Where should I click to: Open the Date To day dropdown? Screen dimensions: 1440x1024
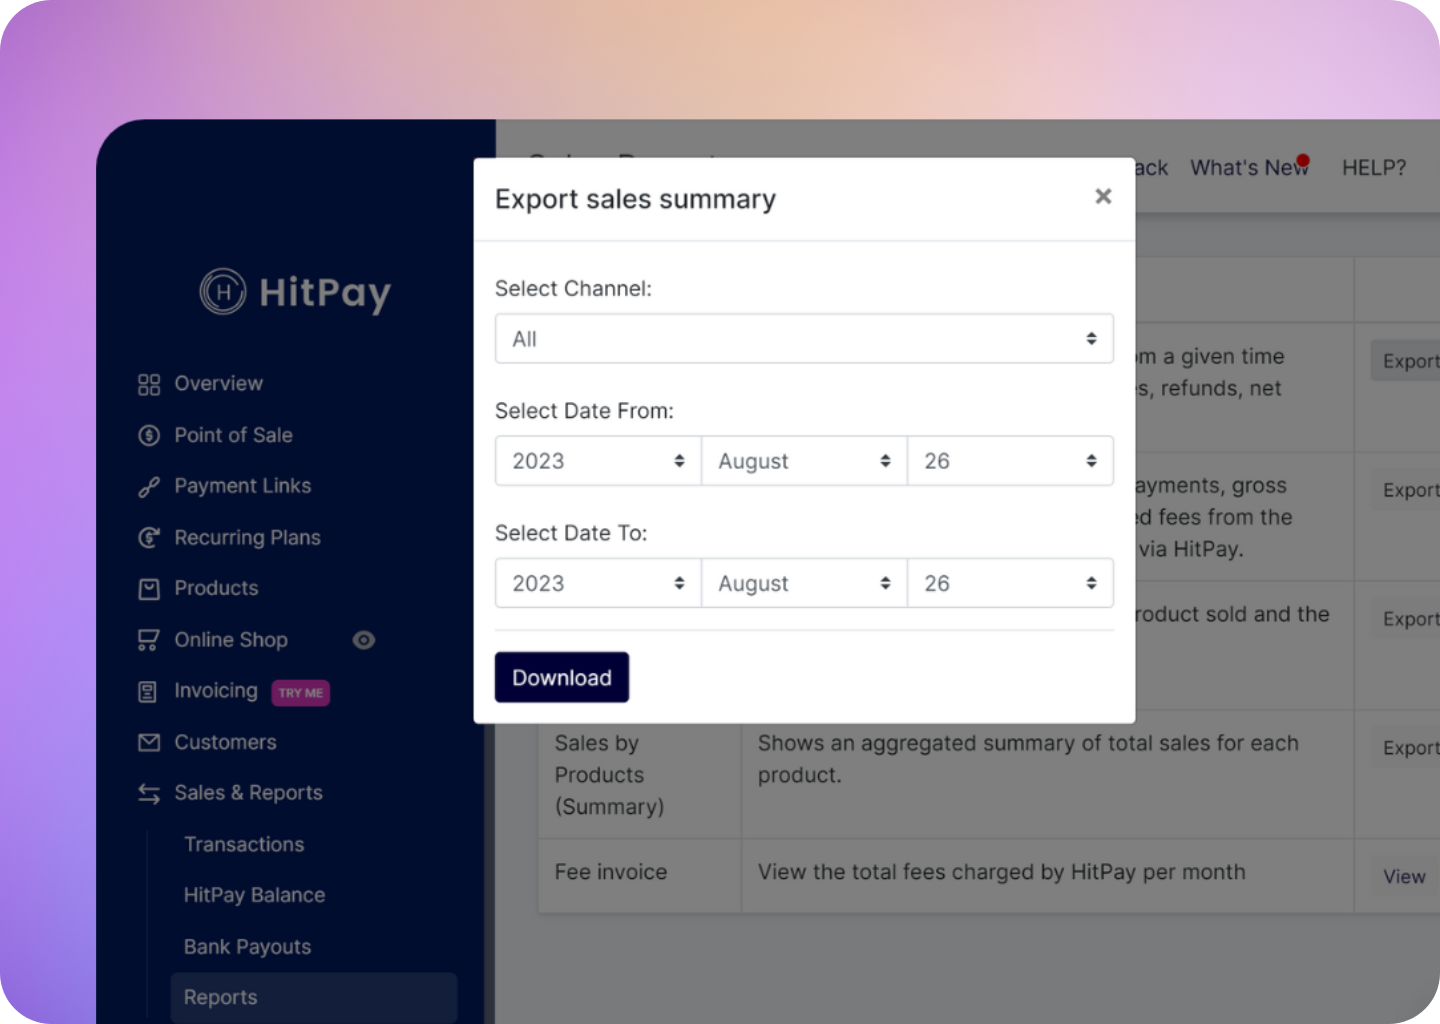[x=1010, y=583]
